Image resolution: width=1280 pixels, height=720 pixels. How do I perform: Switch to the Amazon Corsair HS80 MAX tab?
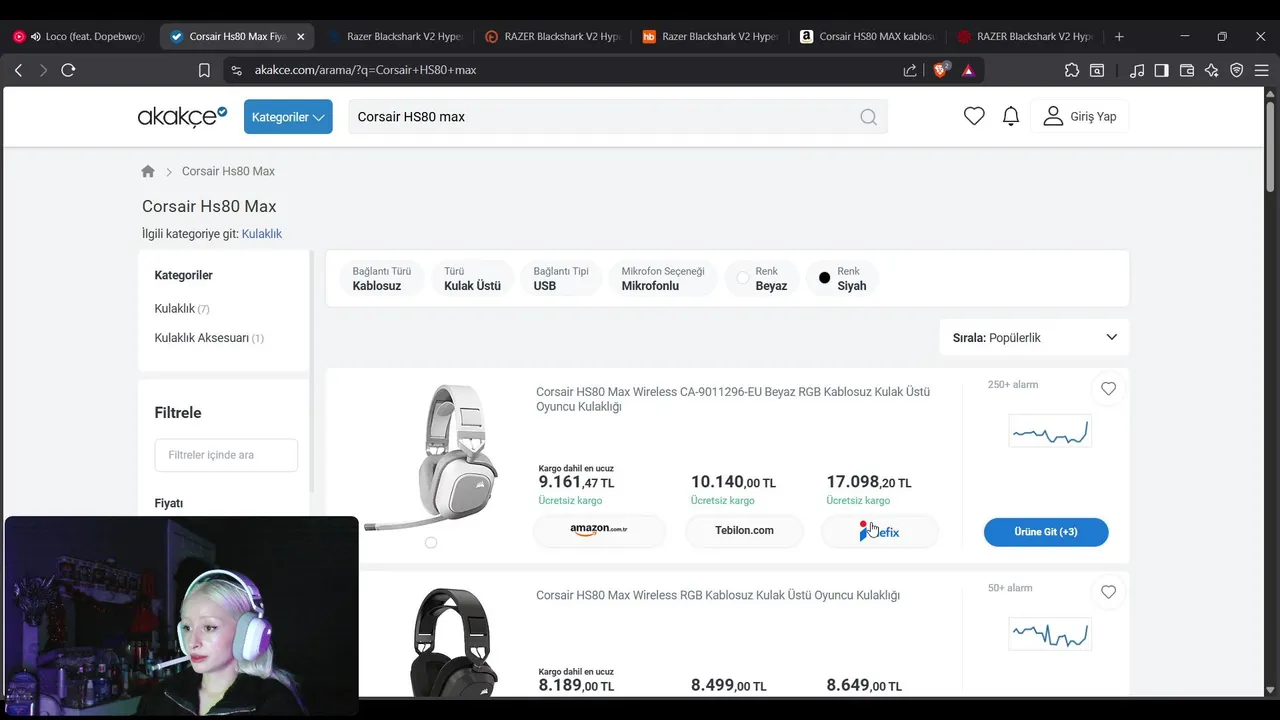pyautogui.click(x=868, y=36)
